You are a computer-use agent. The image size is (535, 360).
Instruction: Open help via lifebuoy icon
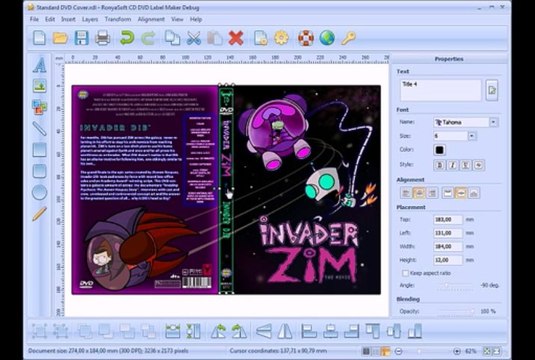point(306,38)
